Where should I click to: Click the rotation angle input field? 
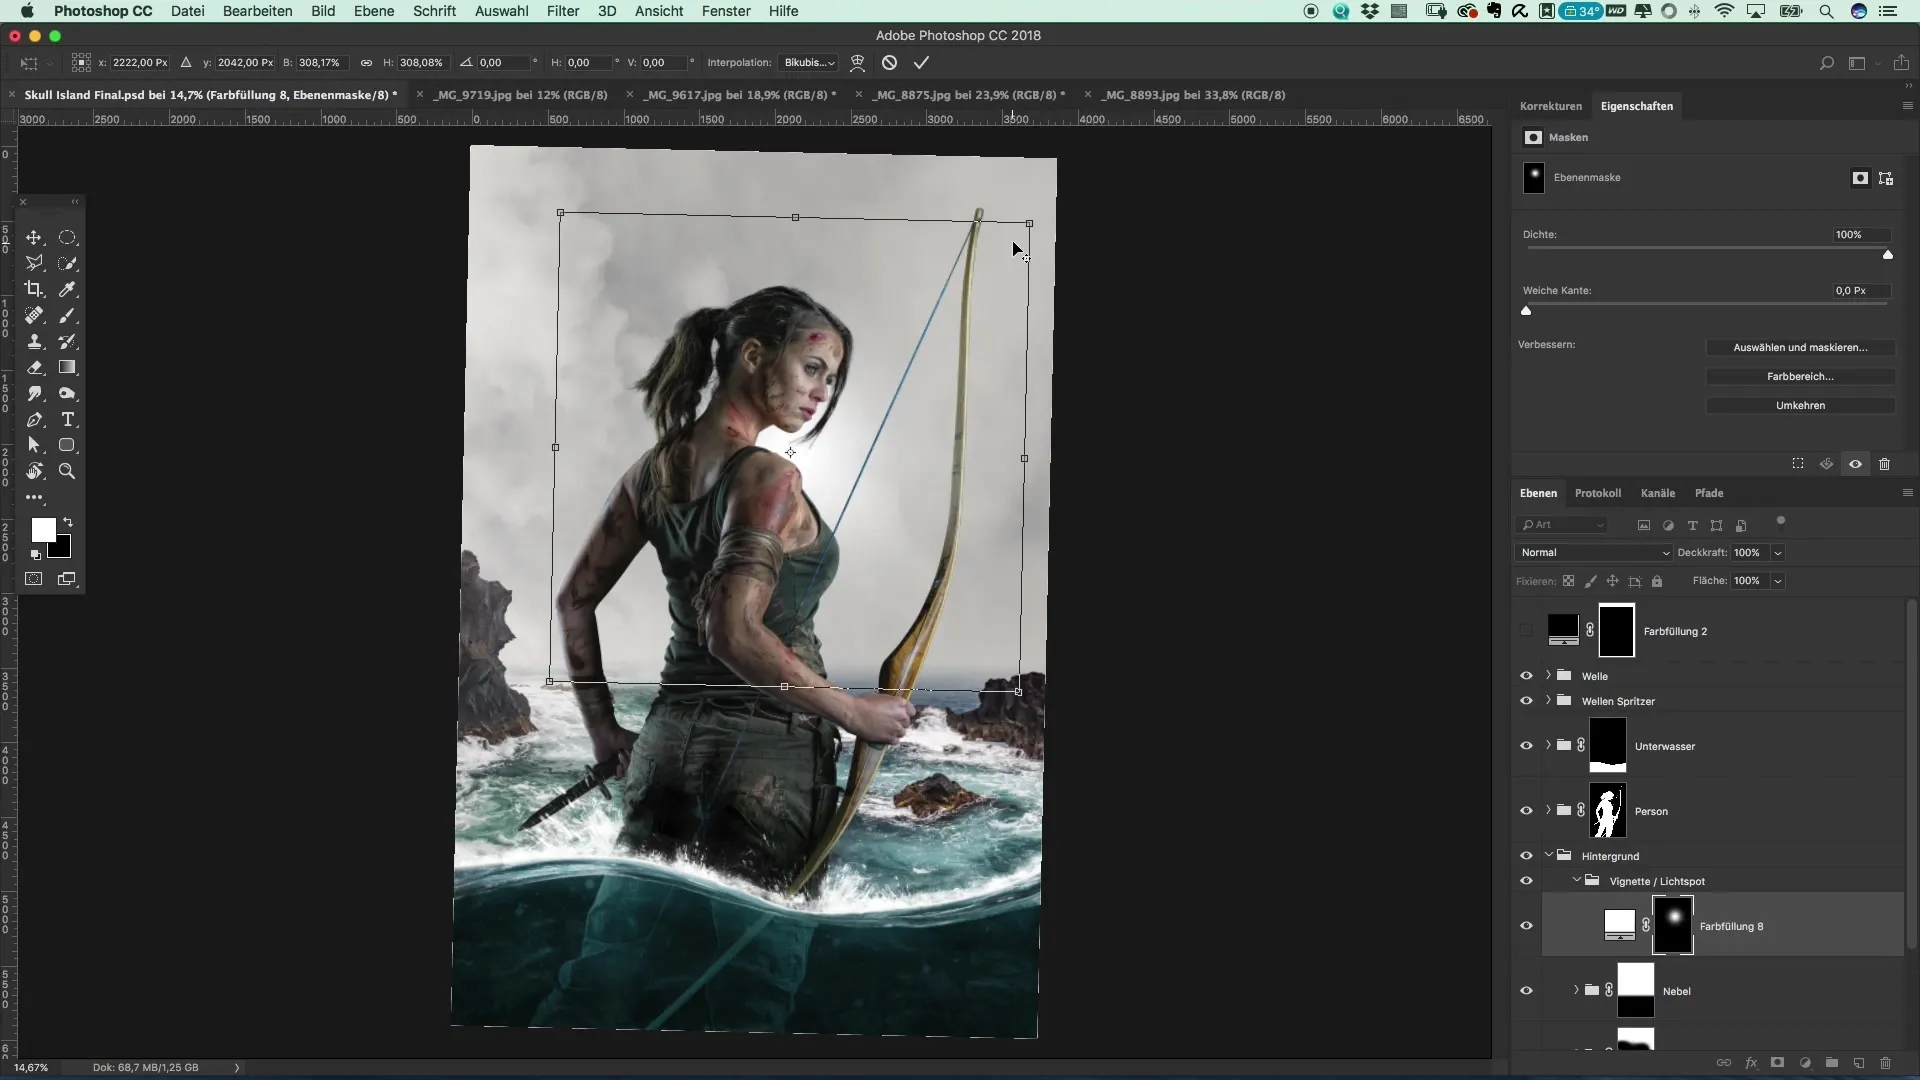coord(503,62)
